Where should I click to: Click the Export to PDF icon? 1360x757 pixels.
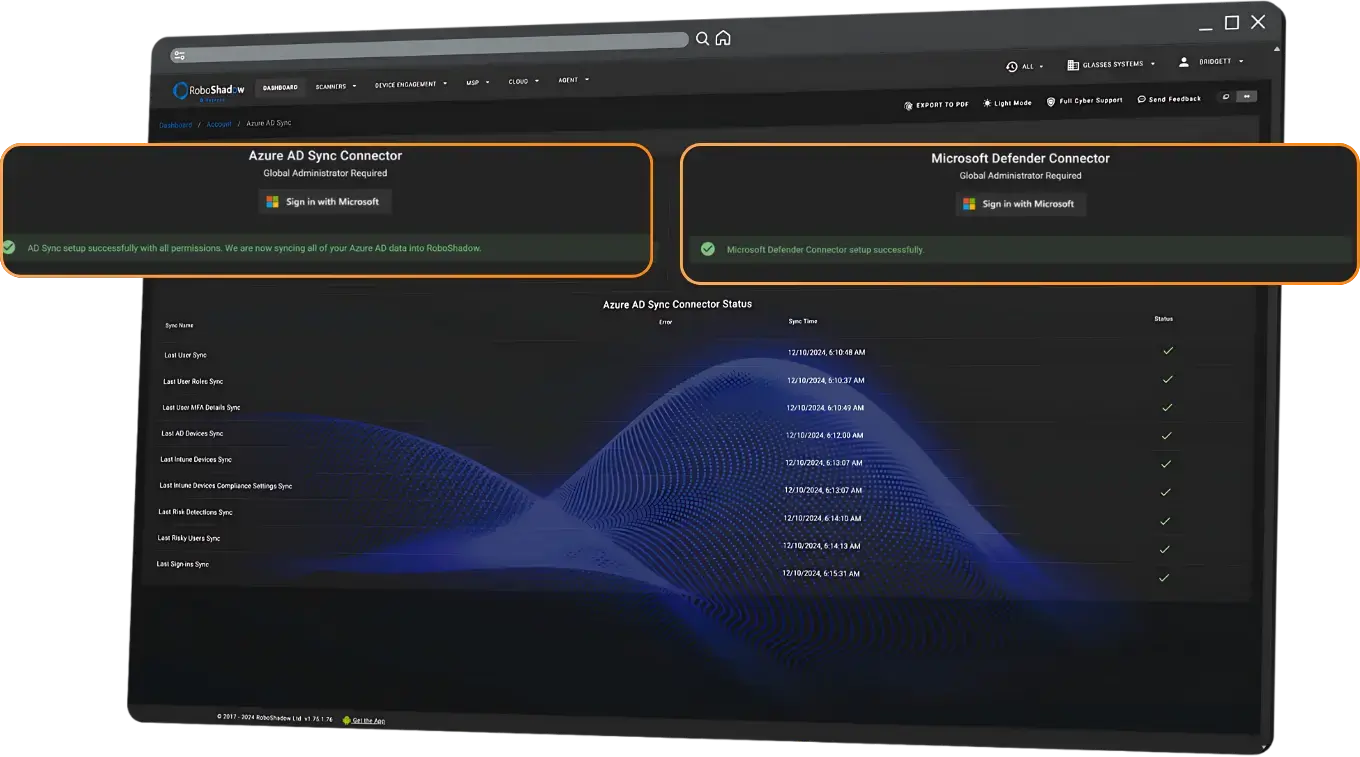click(x=908, y=105)
